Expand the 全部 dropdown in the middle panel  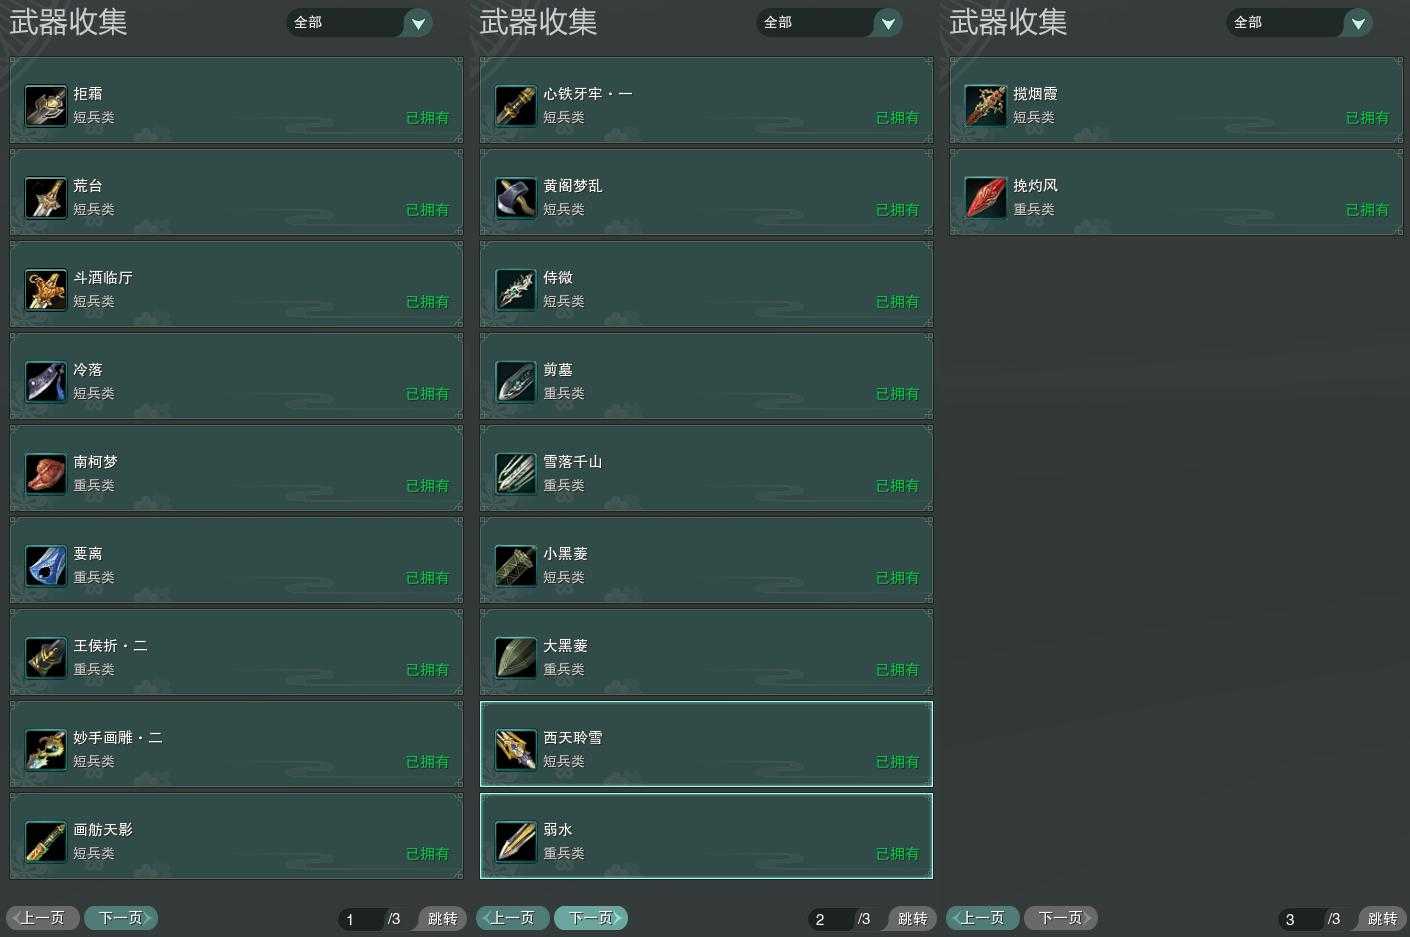tap(830, 22)
